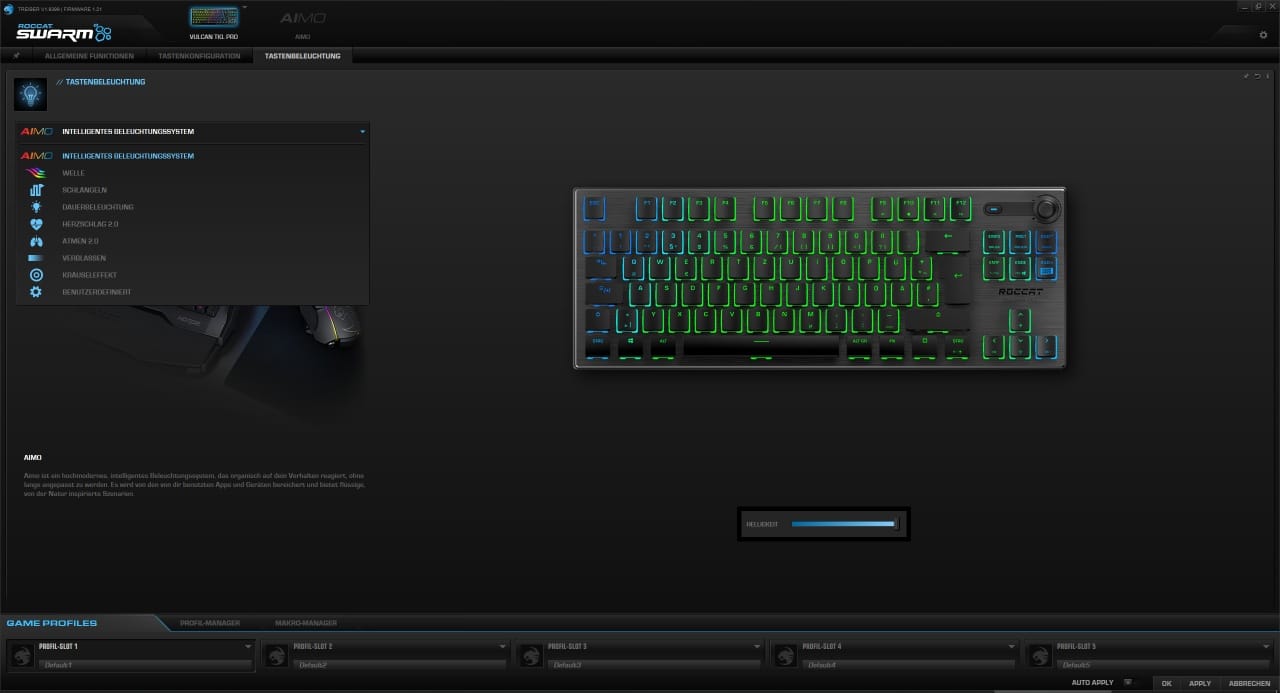Image resolution: width=1280 pixels, height=693 pixels.
Task: Collapse the lighting mode dropdown arrow
Action: [362, 131]
